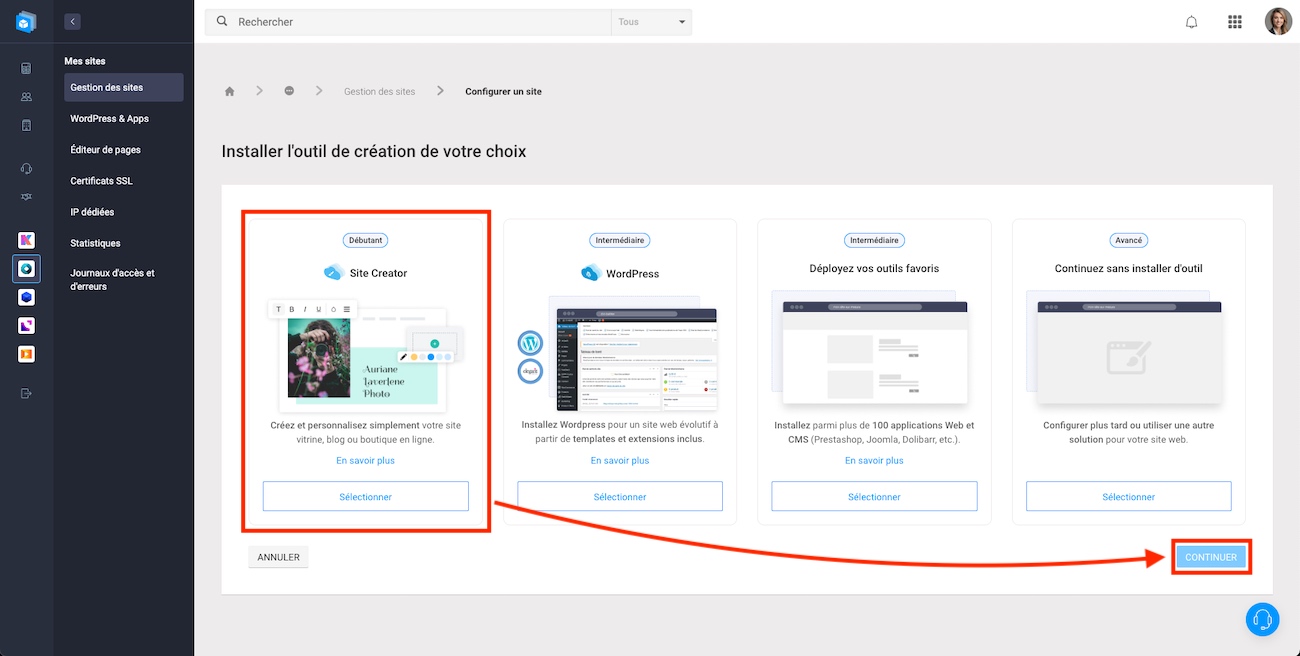
Task: Click the round ellipsis breadcrumb icon
Action: click(x=289, y=91)
